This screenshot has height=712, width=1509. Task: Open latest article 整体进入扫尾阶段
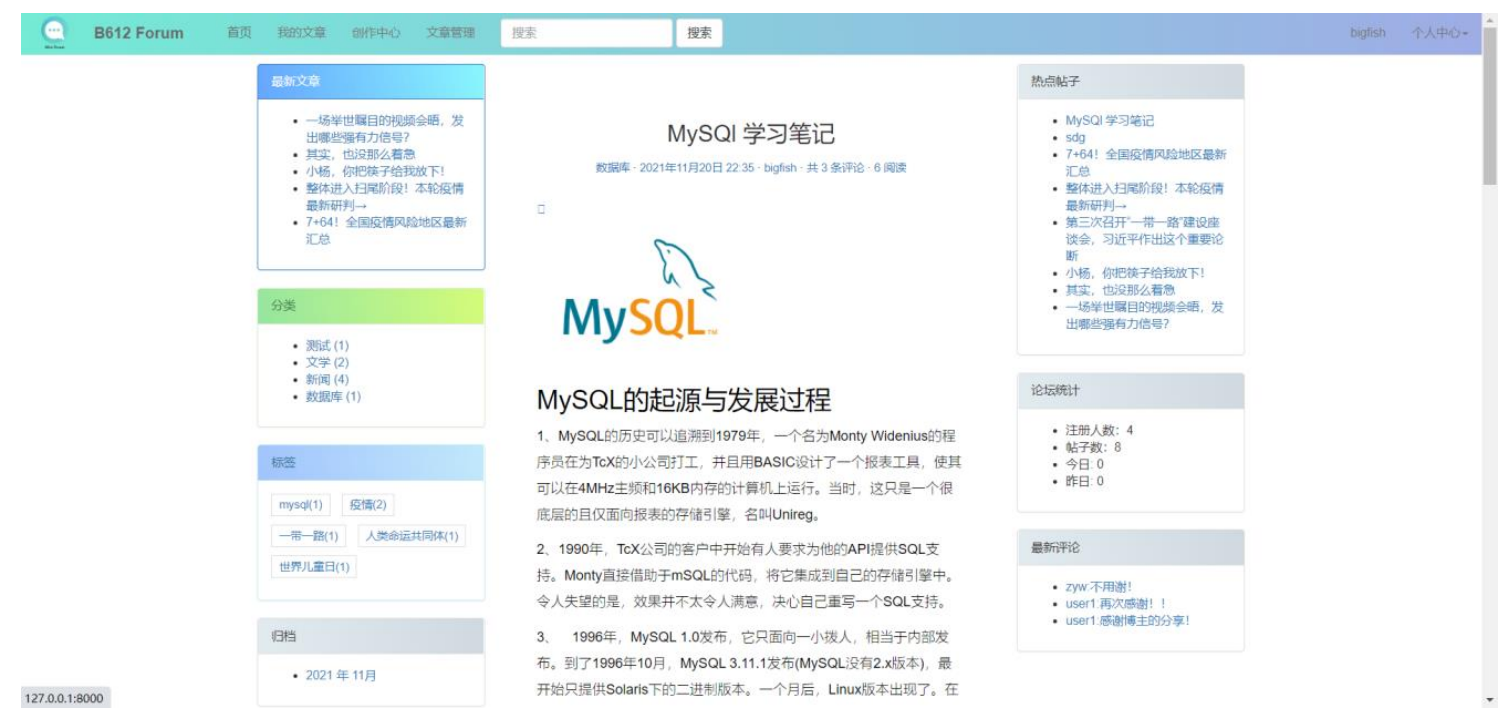coord(385,196)
